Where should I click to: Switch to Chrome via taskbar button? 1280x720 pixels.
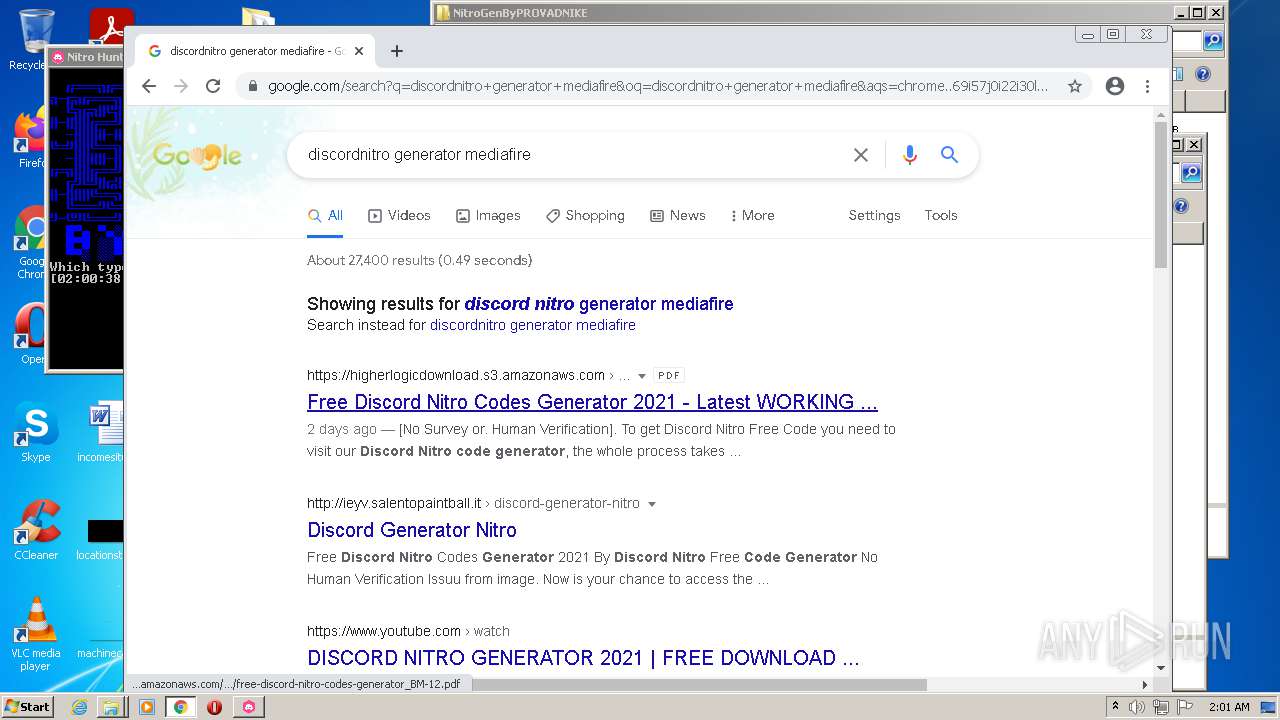coord(180,707)
